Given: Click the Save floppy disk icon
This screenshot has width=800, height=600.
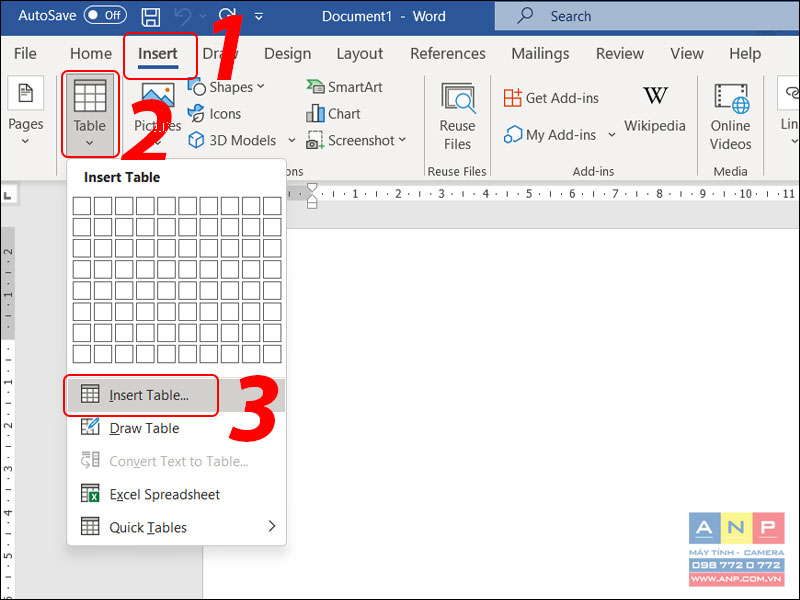Looking at the screenshot, I should pyautogui.click(x=151, y=16).
